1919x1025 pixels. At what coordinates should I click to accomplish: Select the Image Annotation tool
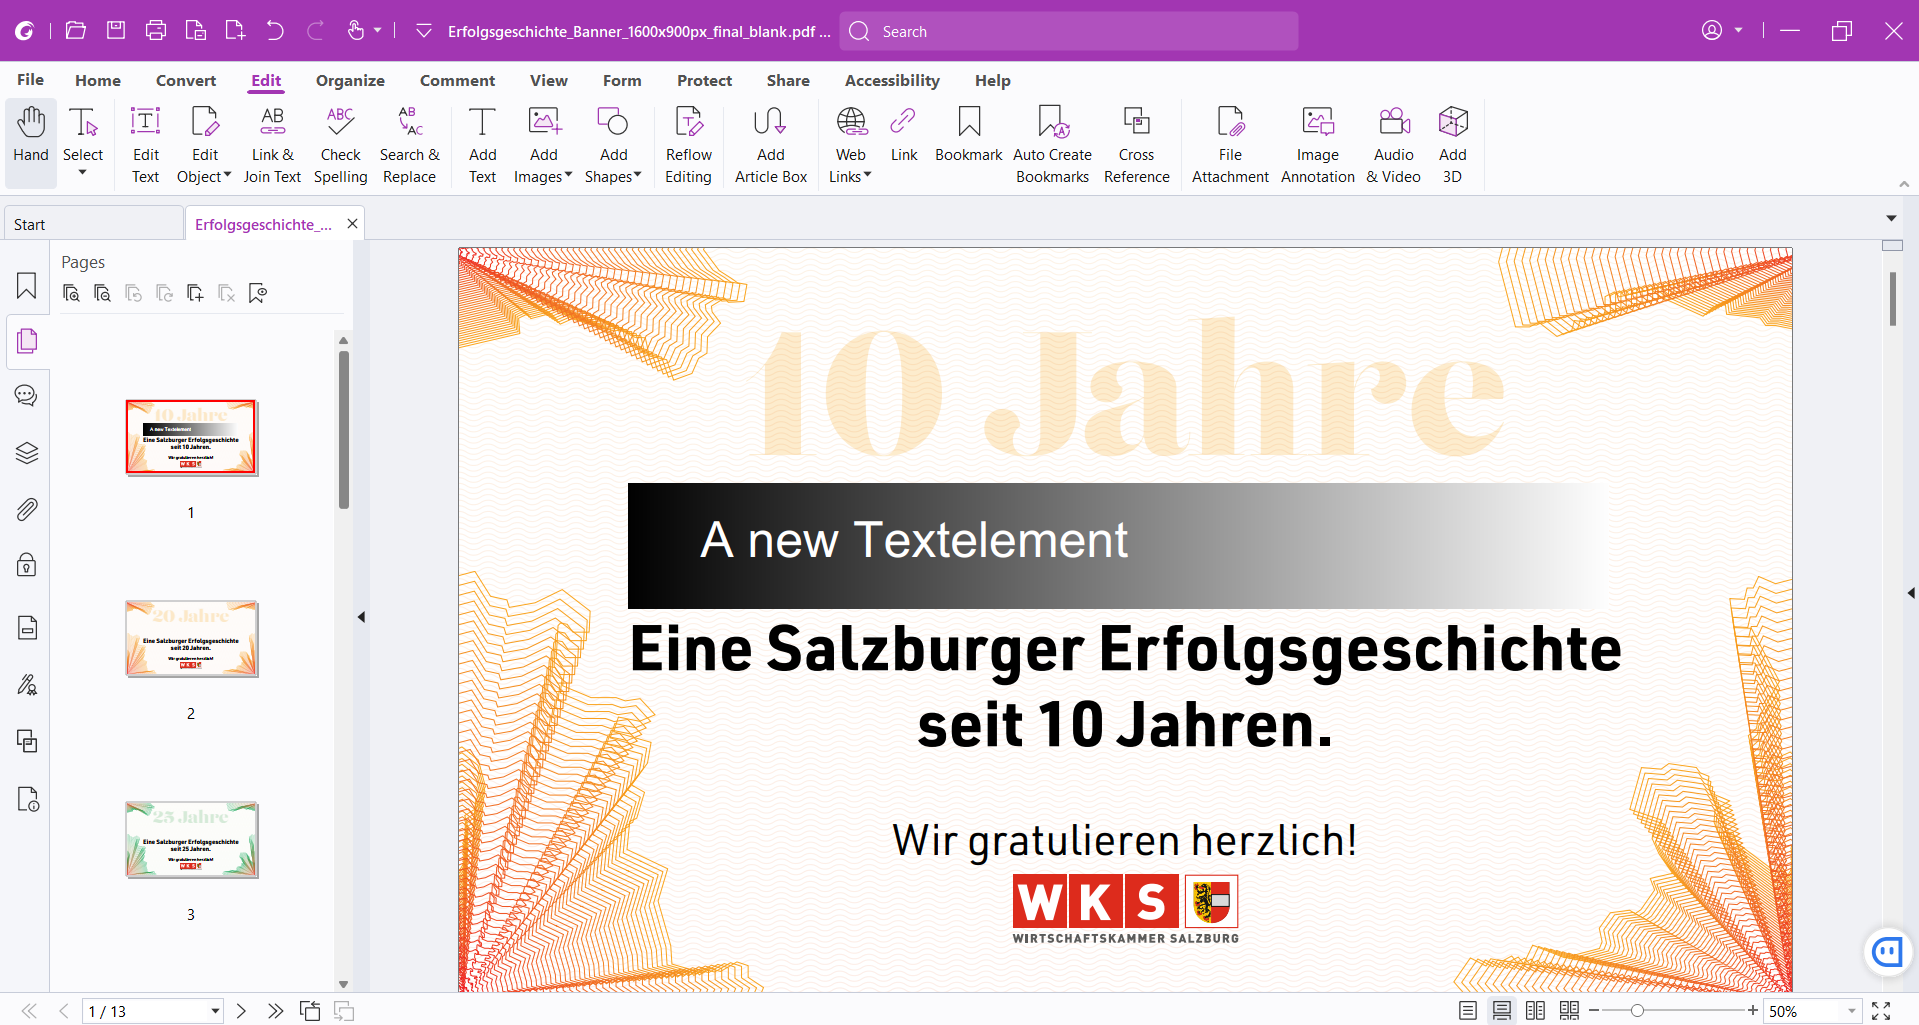click(x=1318, y=143)
